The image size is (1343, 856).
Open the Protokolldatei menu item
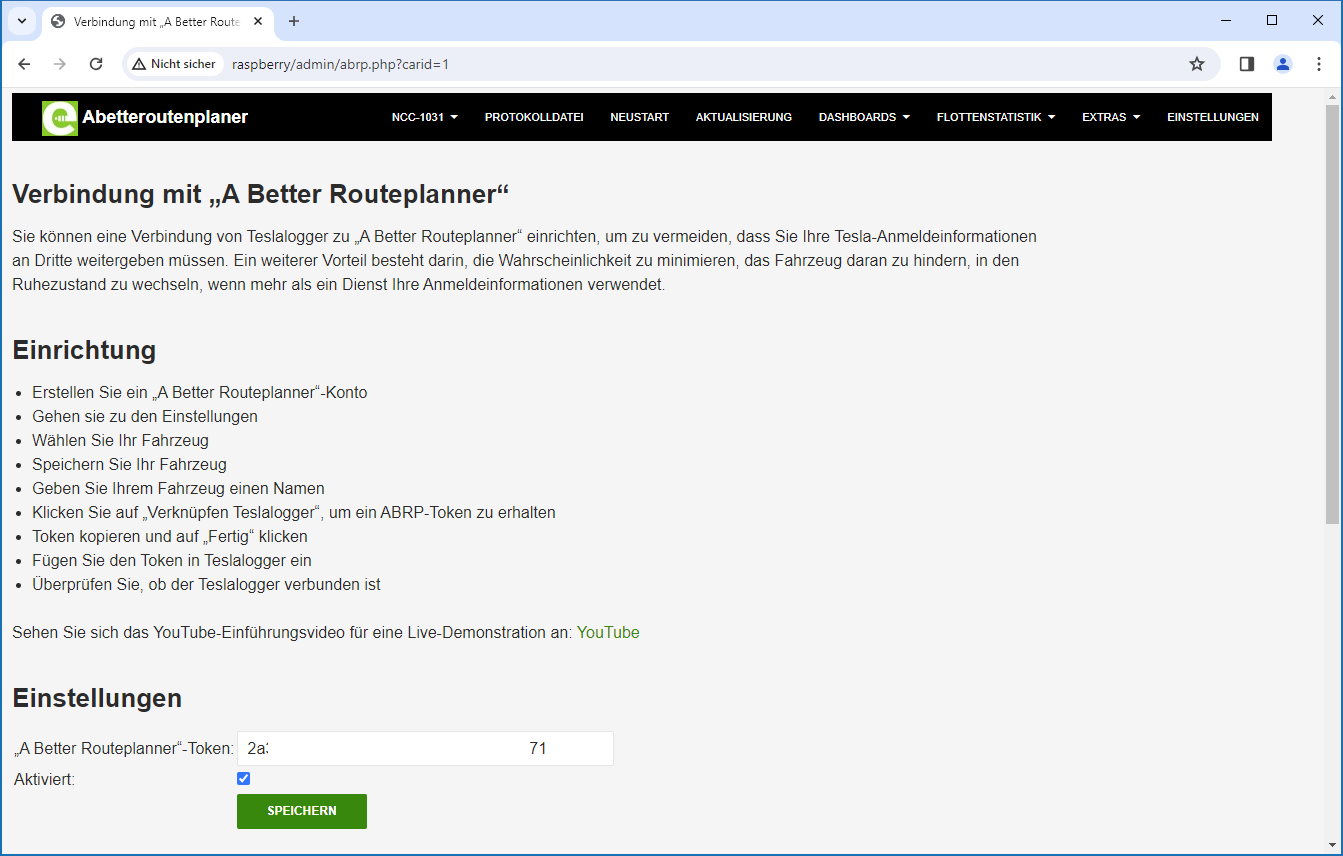click(x=534, y=117)
